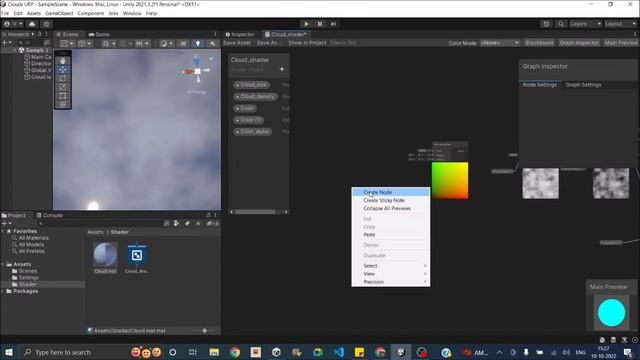Click the Pause button
Image resolution: width=640 pixels, height=360 pixels.
point(320,24)
